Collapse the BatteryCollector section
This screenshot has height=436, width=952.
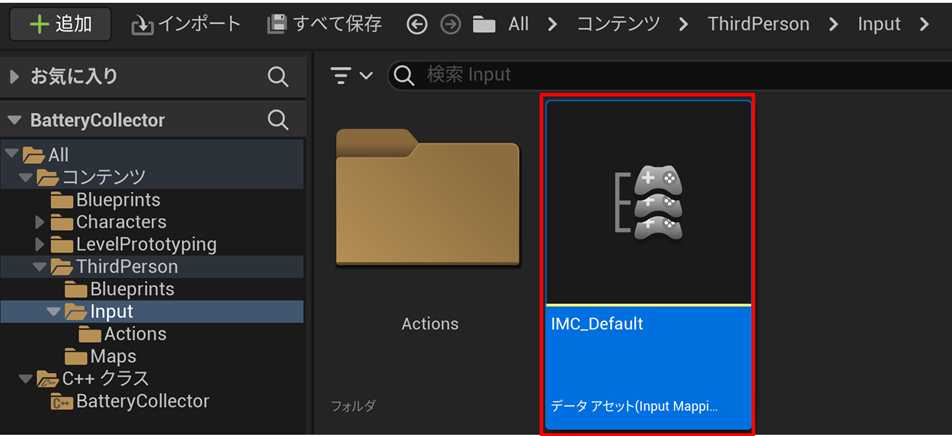click(x=14, y=120)
